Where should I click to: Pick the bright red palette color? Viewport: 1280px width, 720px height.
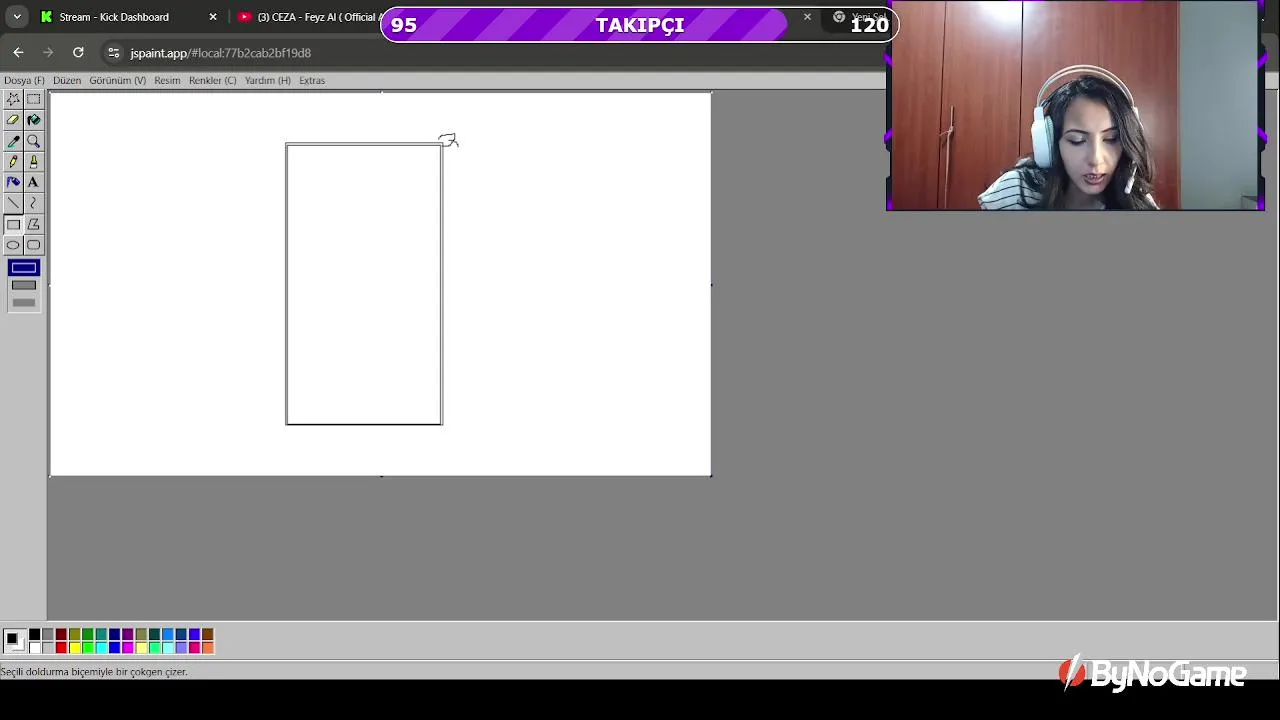click(x=61, y=647)
